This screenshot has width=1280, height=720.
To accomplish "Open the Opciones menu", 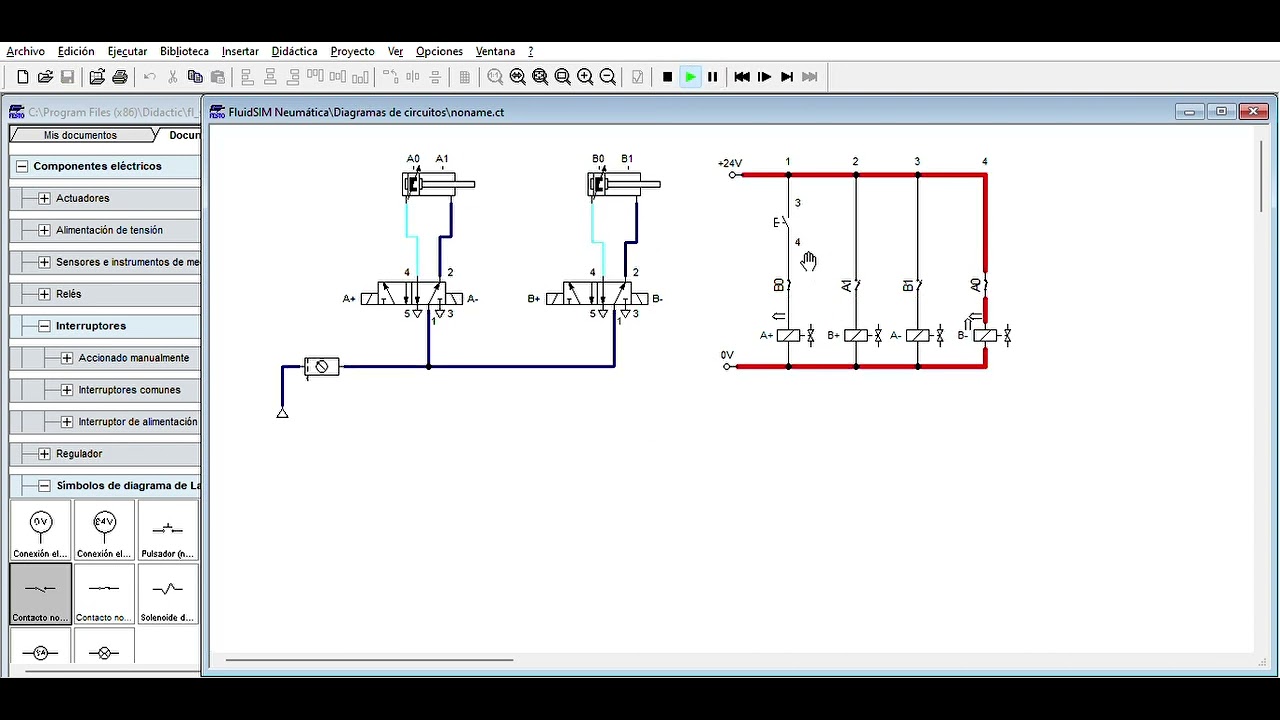I will [439, 51].
